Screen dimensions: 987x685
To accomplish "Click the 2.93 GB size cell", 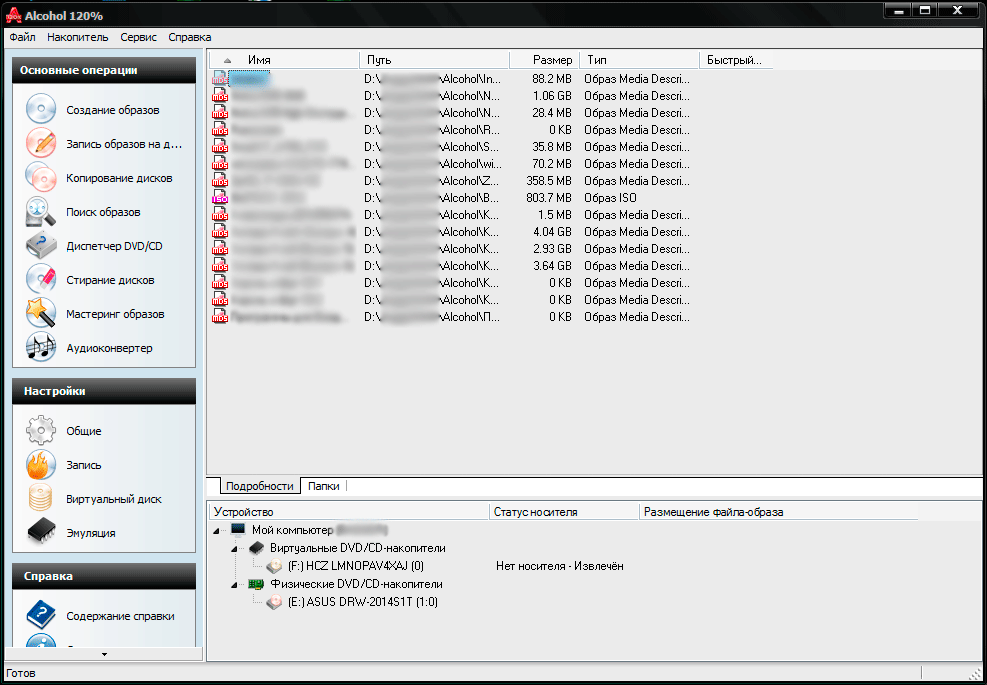I will click(x=552, y=249).
